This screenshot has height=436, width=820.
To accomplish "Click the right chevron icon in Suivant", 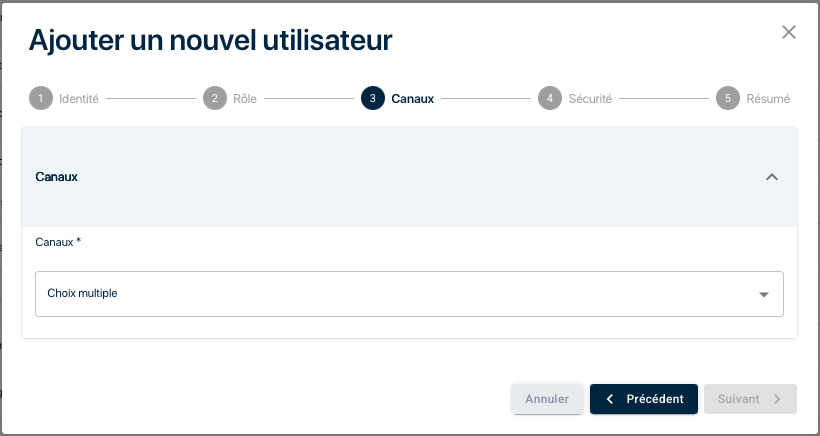I will (777, 399).
